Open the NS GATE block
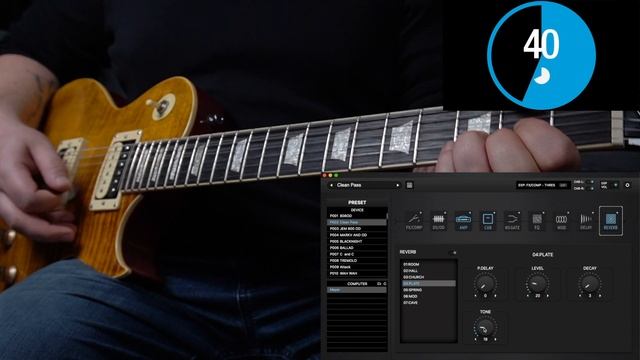The height and width of the screenshot is (360, 640). click(512, 221)
